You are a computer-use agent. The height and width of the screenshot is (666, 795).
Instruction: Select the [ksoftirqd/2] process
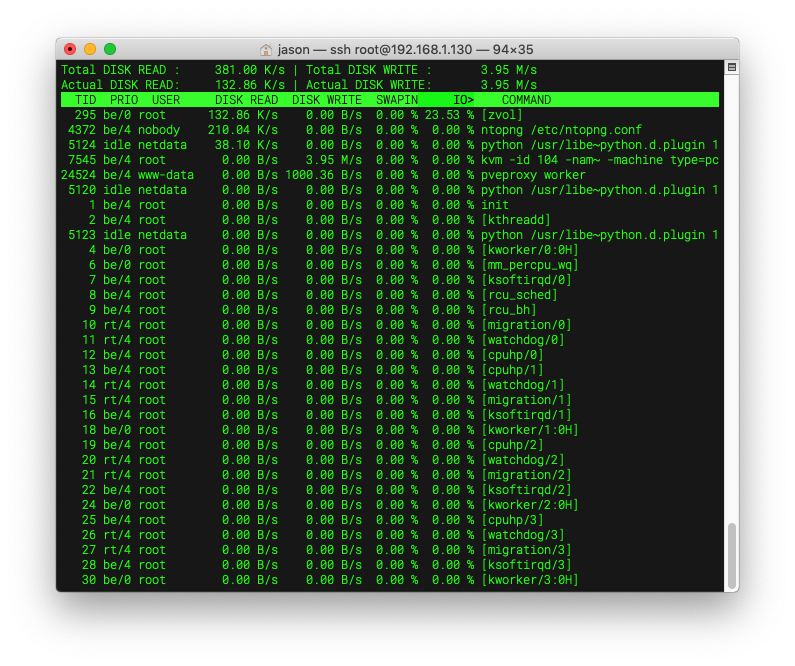(526, 490)
